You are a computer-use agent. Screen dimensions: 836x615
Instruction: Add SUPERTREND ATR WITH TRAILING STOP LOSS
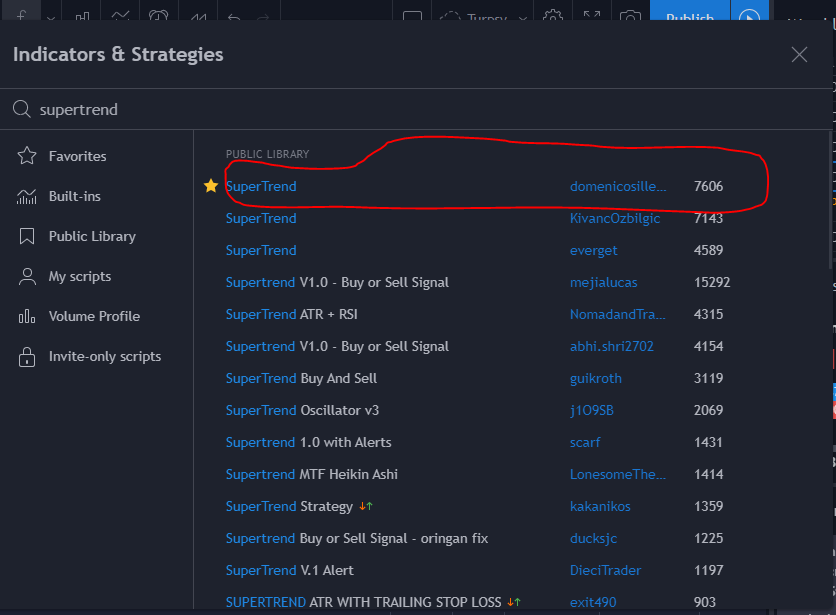point(363,602)
